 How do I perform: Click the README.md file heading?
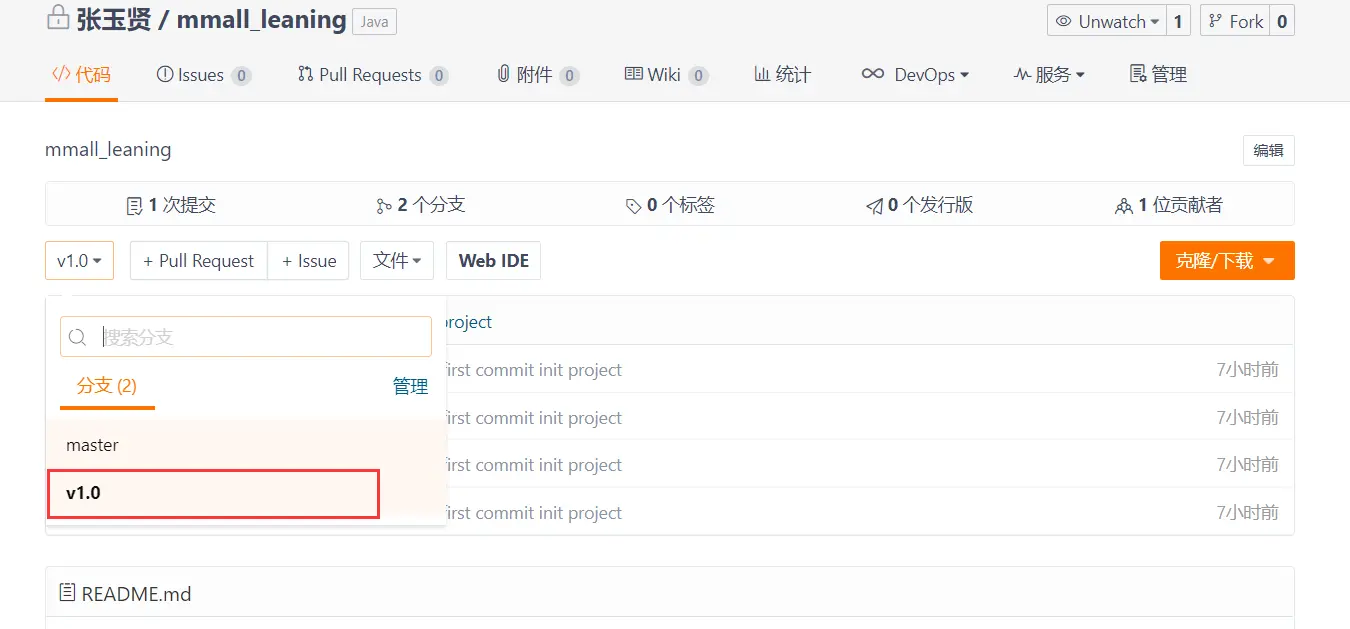click(x=136, y=594)
